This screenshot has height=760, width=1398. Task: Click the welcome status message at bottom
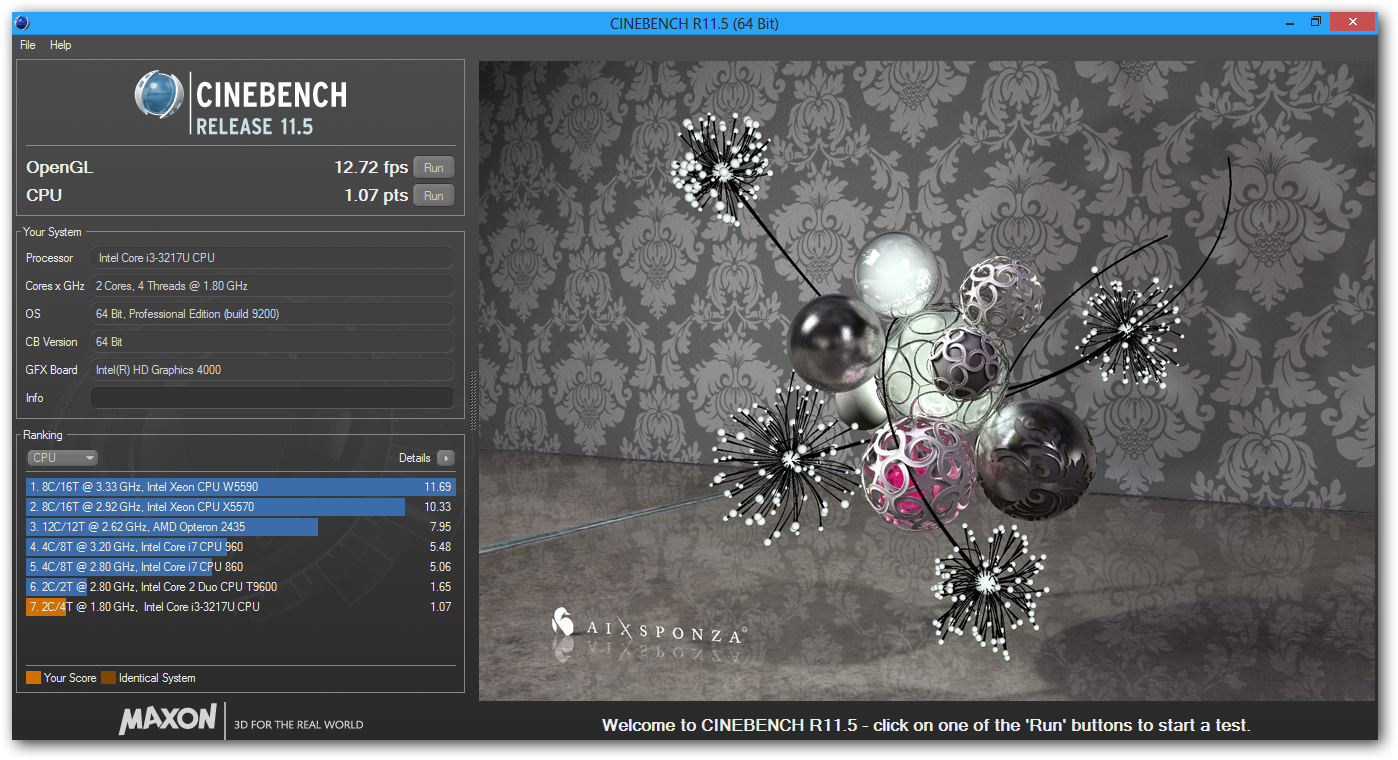click(x=926, y=725)
